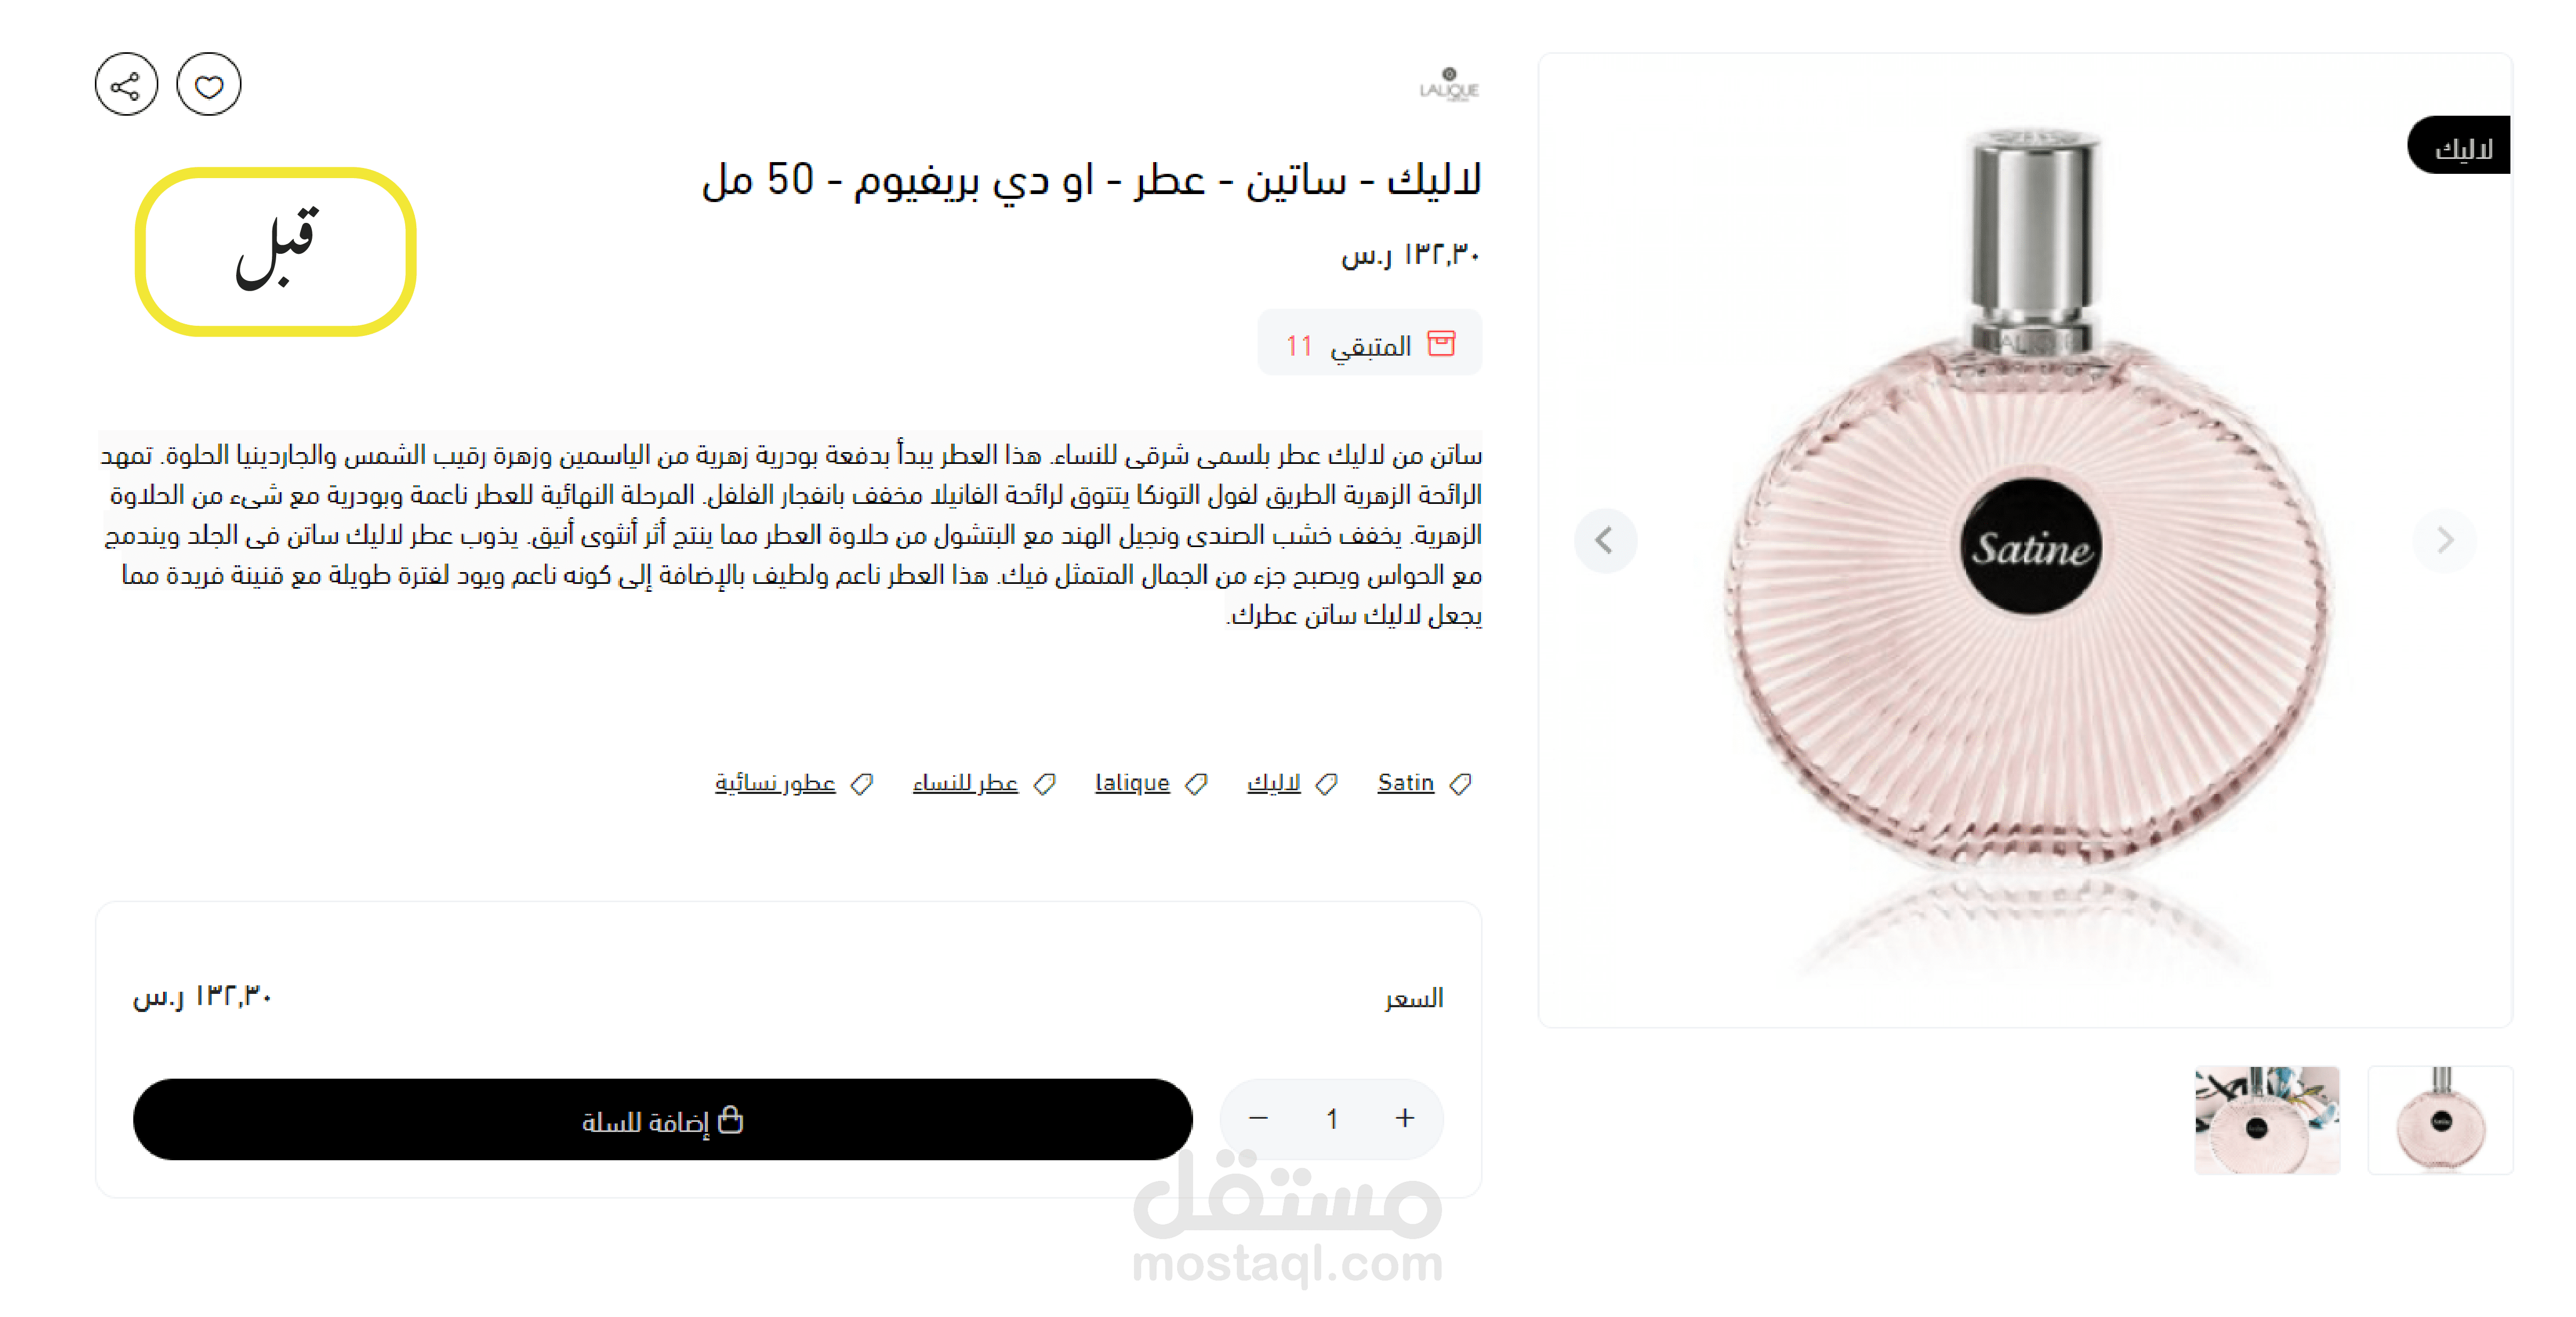This screenshot has height=1317, width=2576.
Task: Click the remaining stock box icon
Action: coord(1441,344)
